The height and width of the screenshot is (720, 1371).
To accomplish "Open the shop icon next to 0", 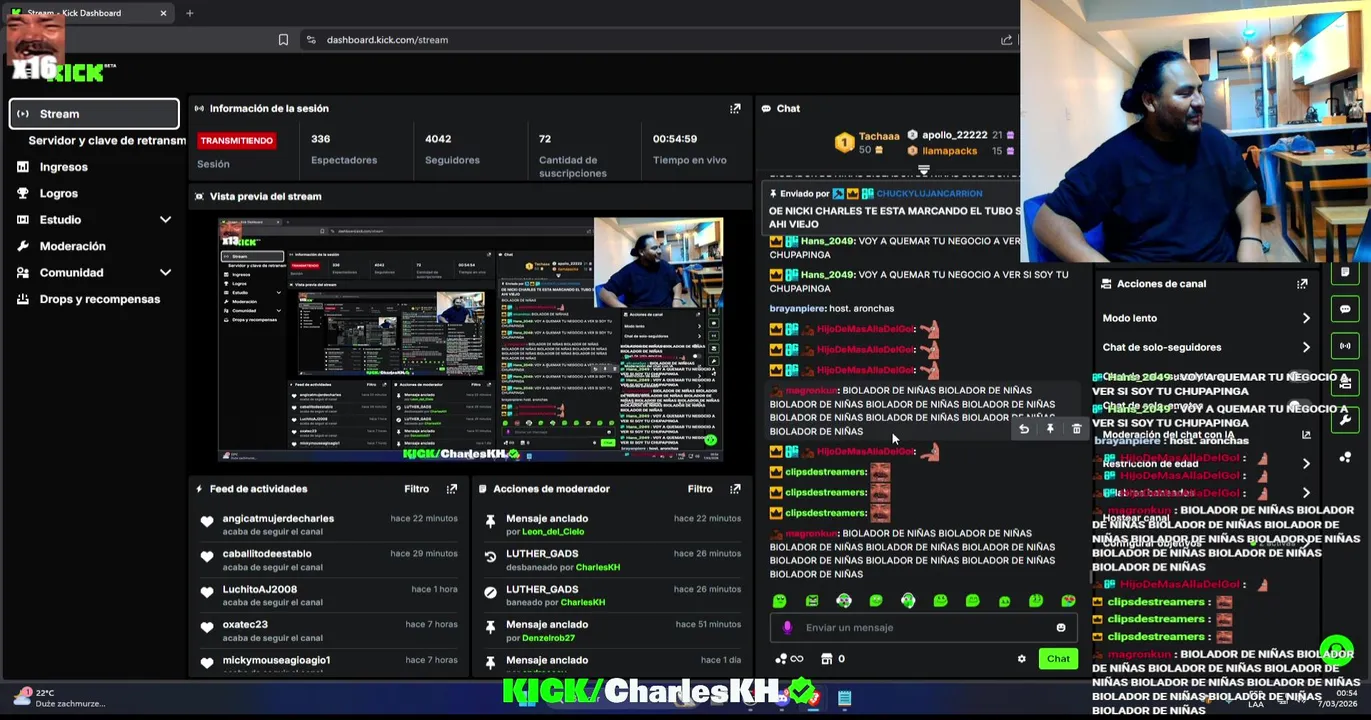I will coord(826,659).
